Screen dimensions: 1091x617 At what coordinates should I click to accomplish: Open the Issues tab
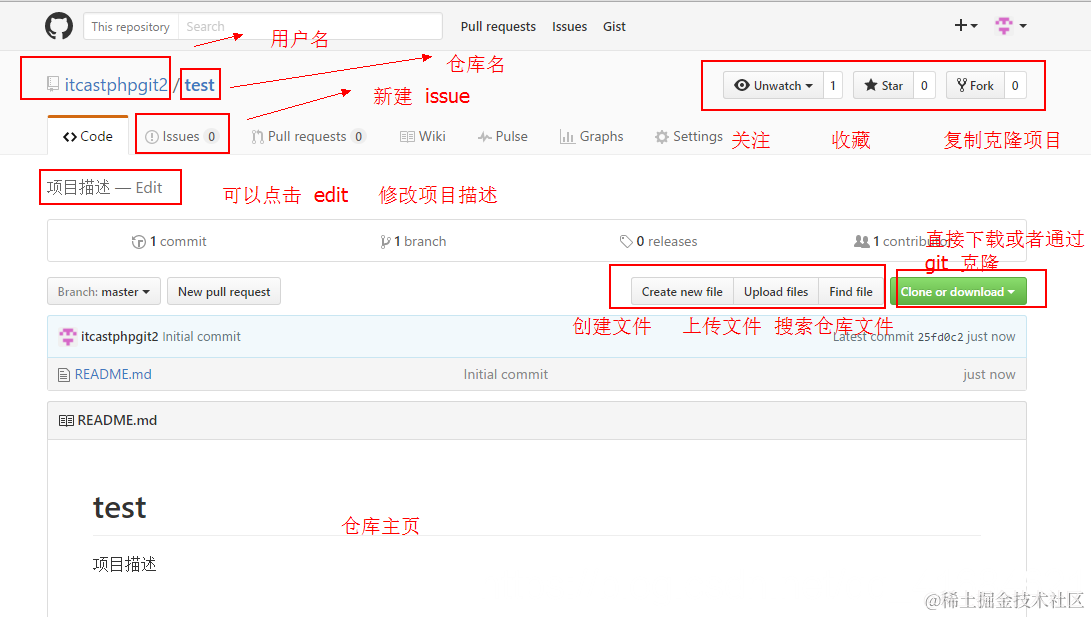point(182,136)
